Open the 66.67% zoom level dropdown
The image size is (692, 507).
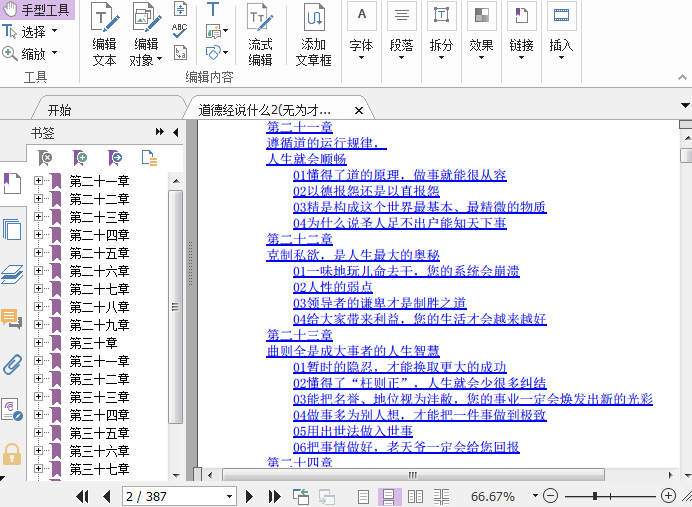535,496
